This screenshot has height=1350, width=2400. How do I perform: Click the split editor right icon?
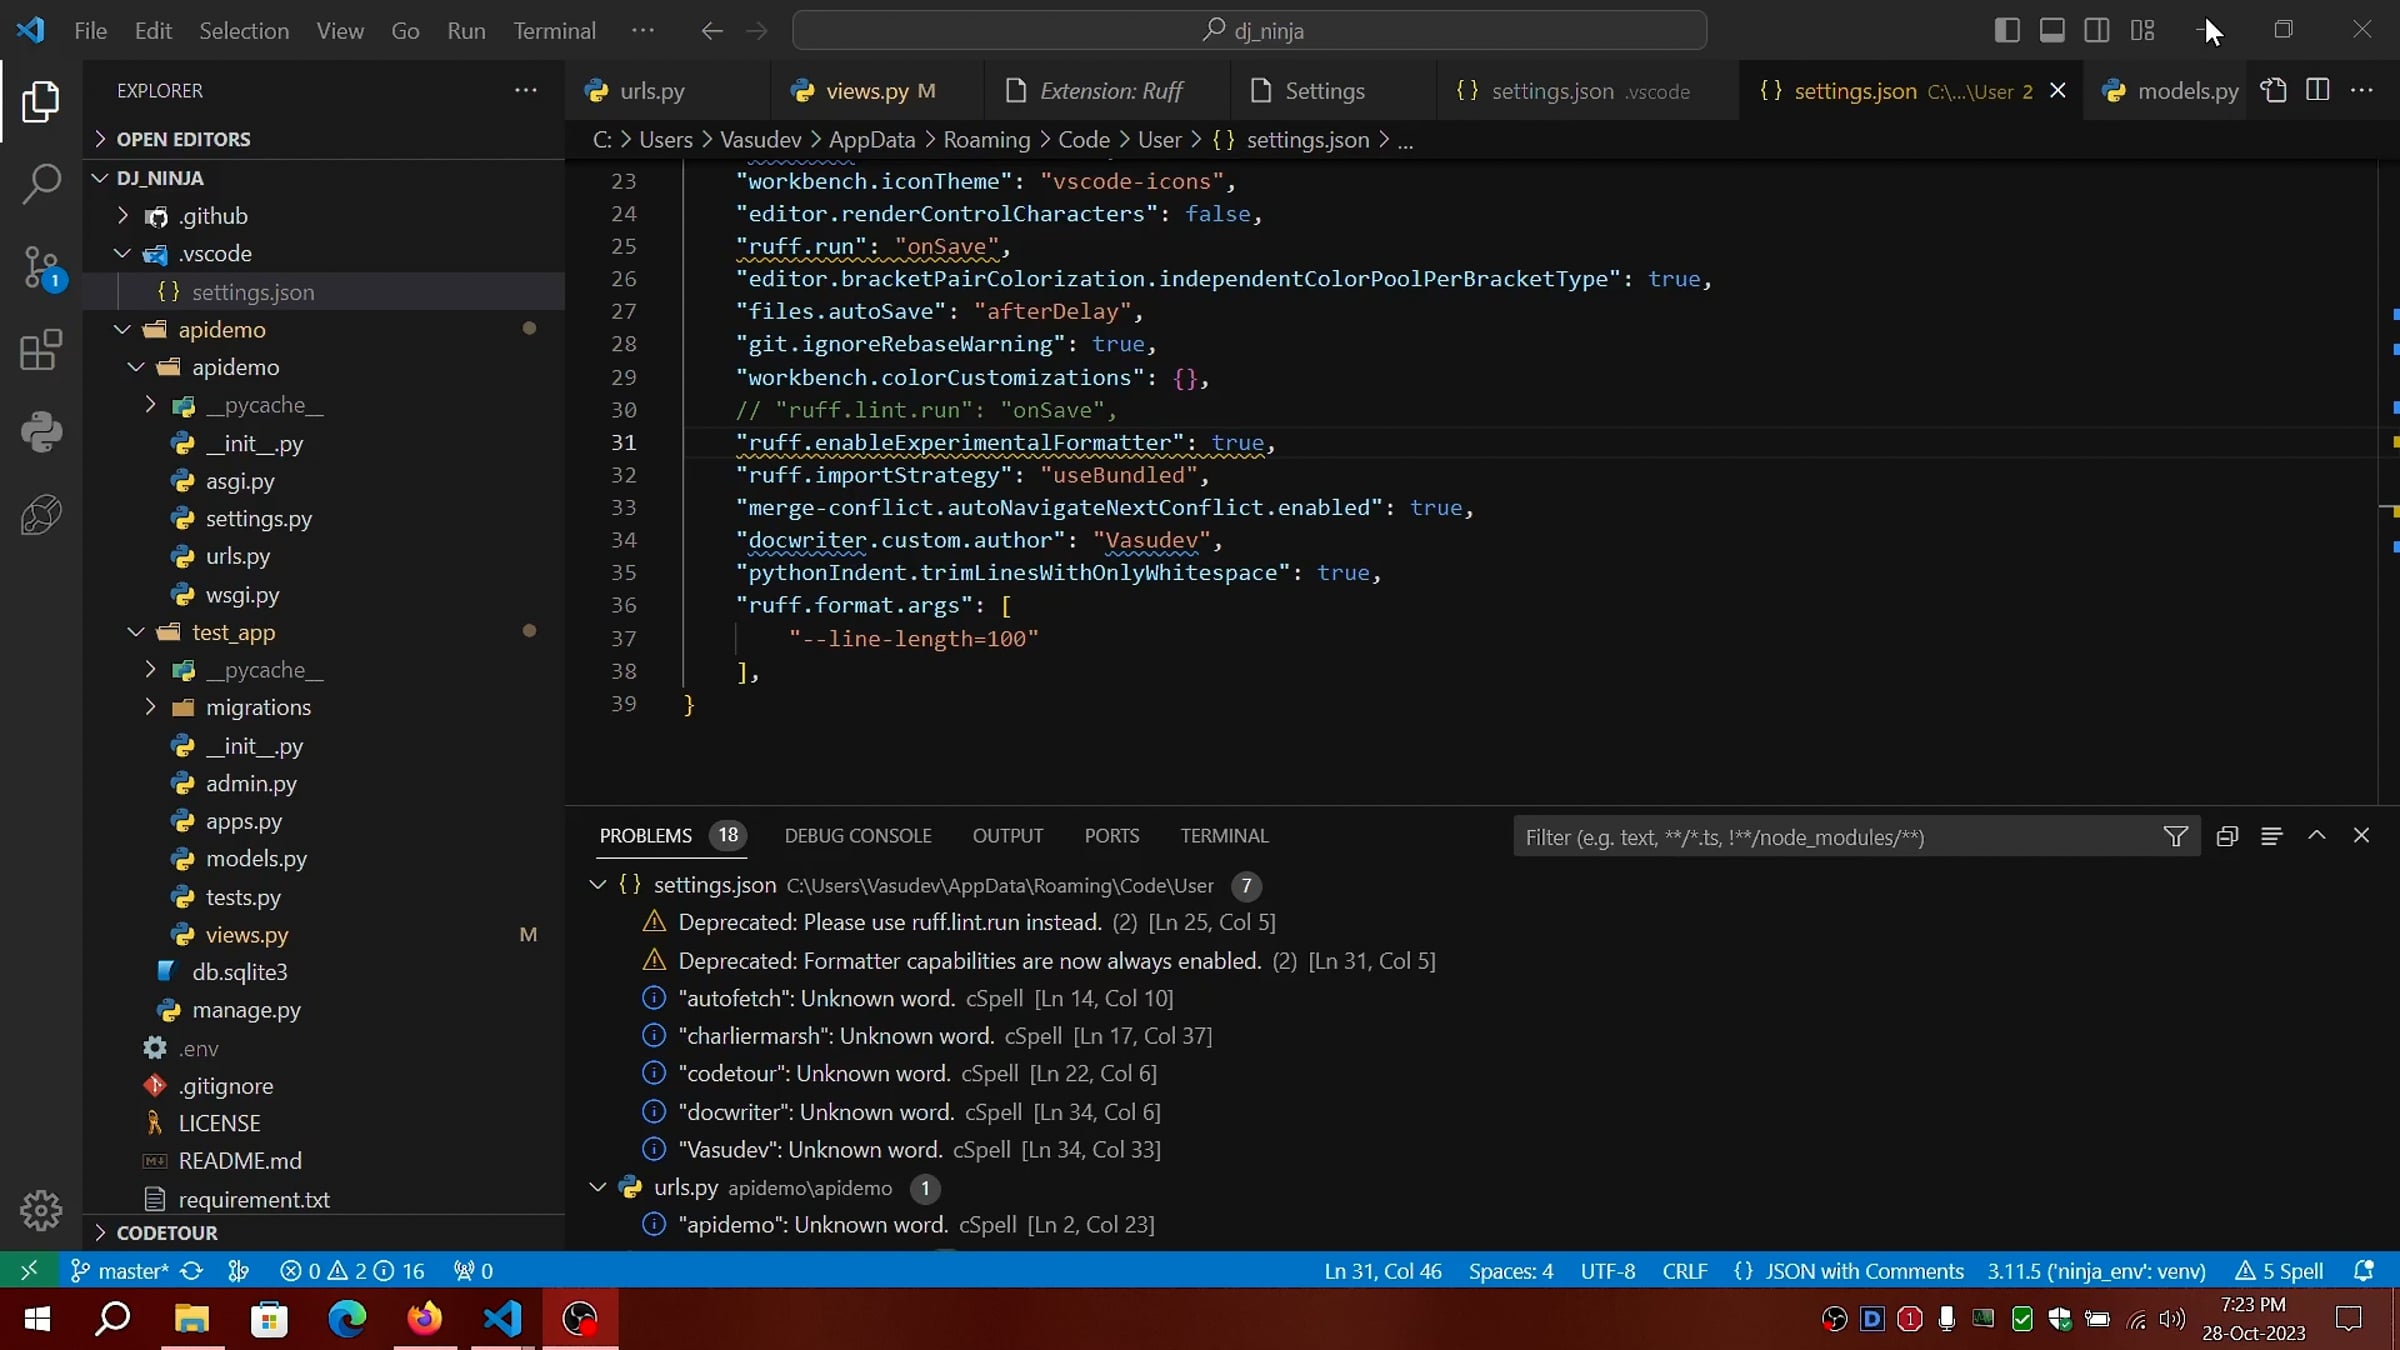(x=2317, y=90)
